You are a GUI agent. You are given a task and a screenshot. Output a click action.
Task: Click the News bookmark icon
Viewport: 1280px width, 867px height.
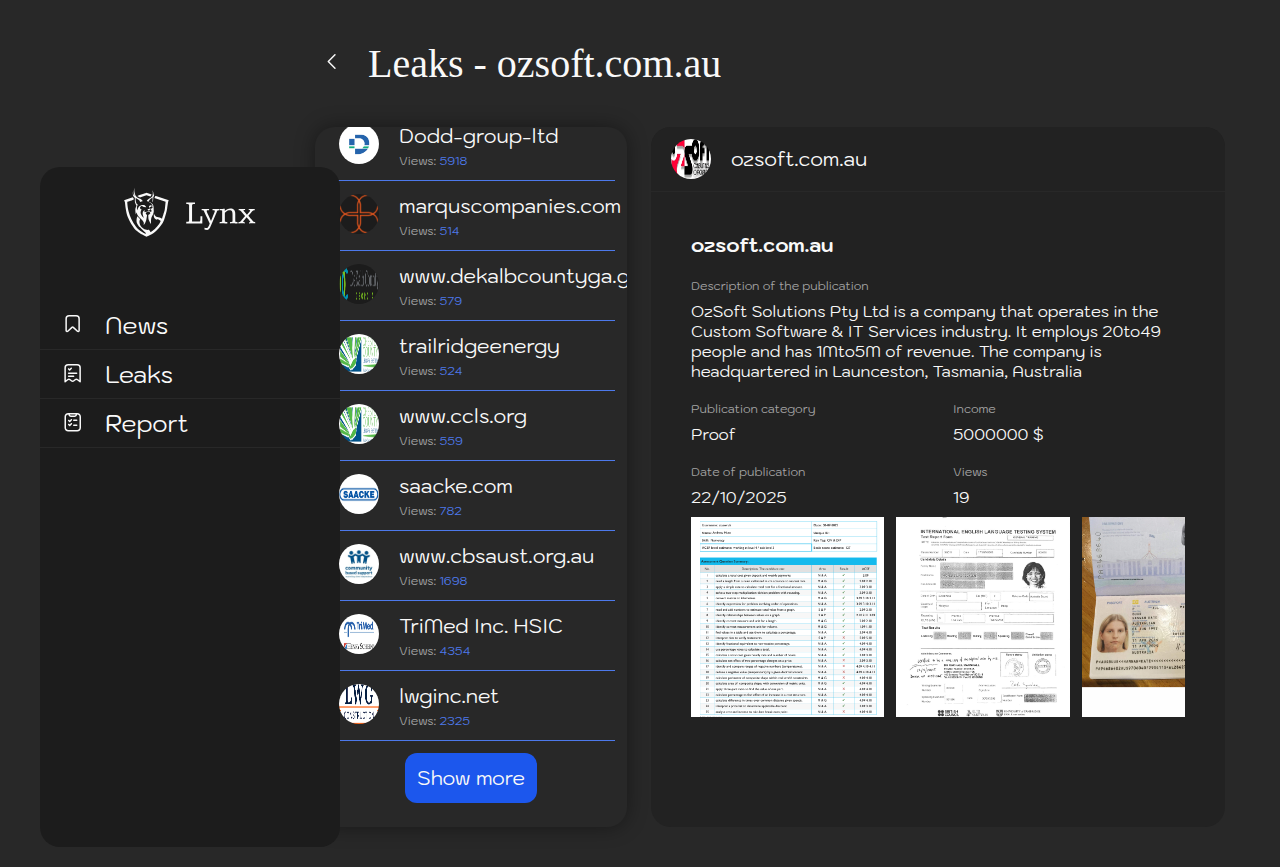point(72,324)
